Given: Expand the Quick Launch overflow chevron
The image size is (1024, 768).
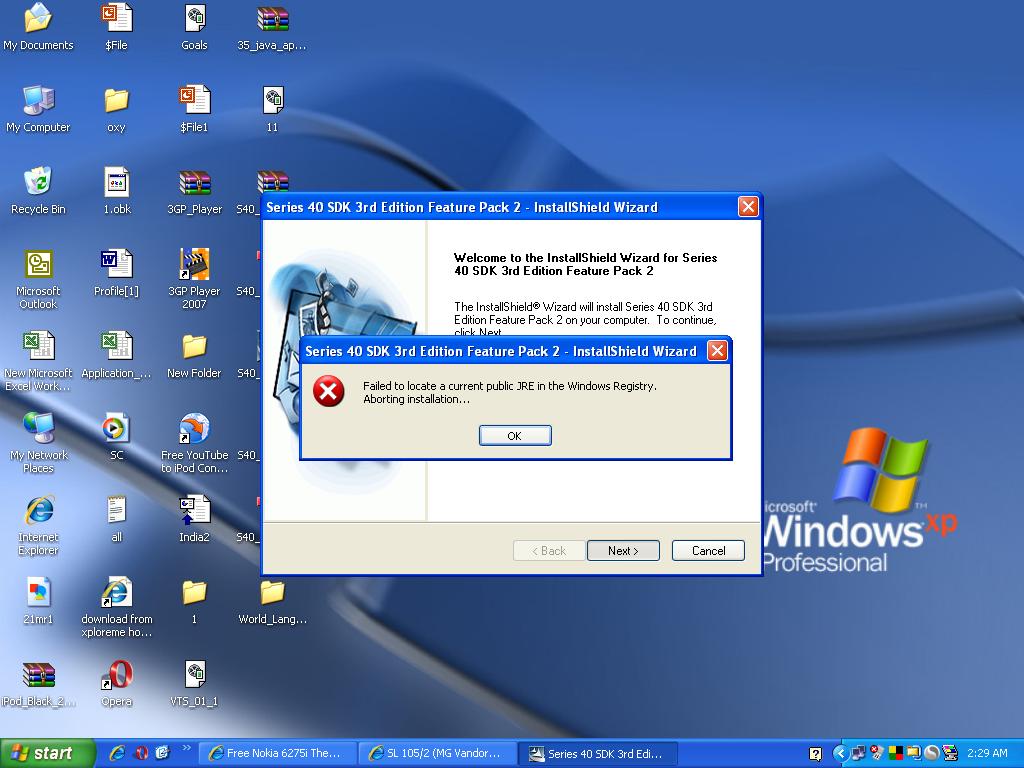Looking at the screenshot, I should click(186, 748).
